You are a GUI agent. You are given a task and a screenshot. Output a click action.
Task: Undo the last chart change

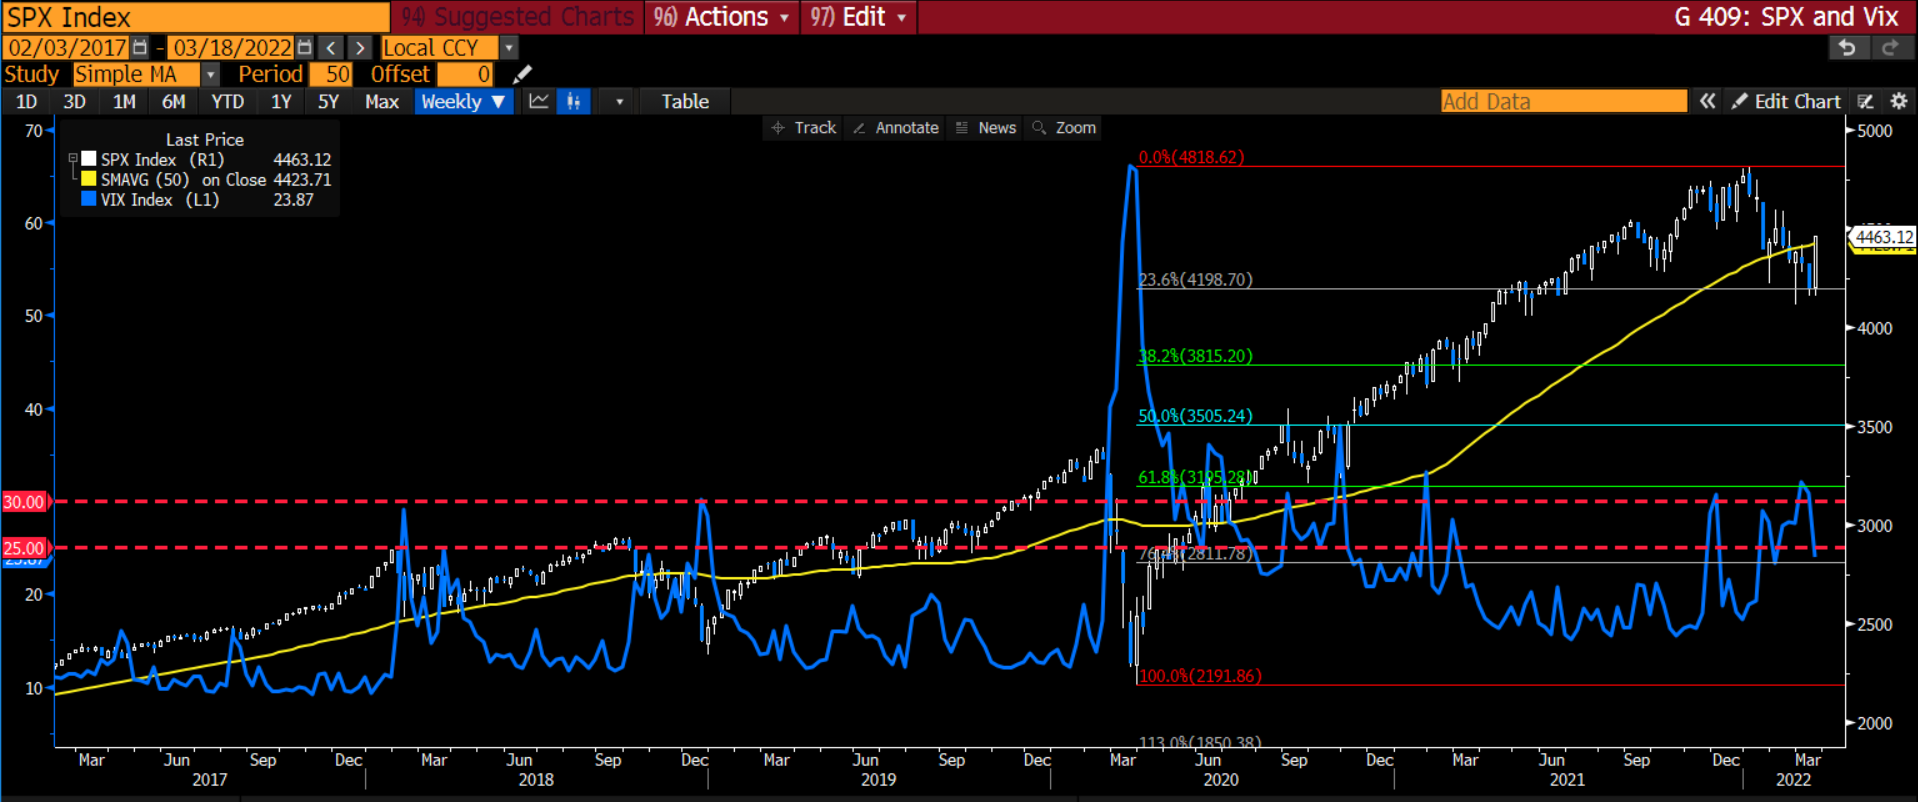[x=1848, y=47]
